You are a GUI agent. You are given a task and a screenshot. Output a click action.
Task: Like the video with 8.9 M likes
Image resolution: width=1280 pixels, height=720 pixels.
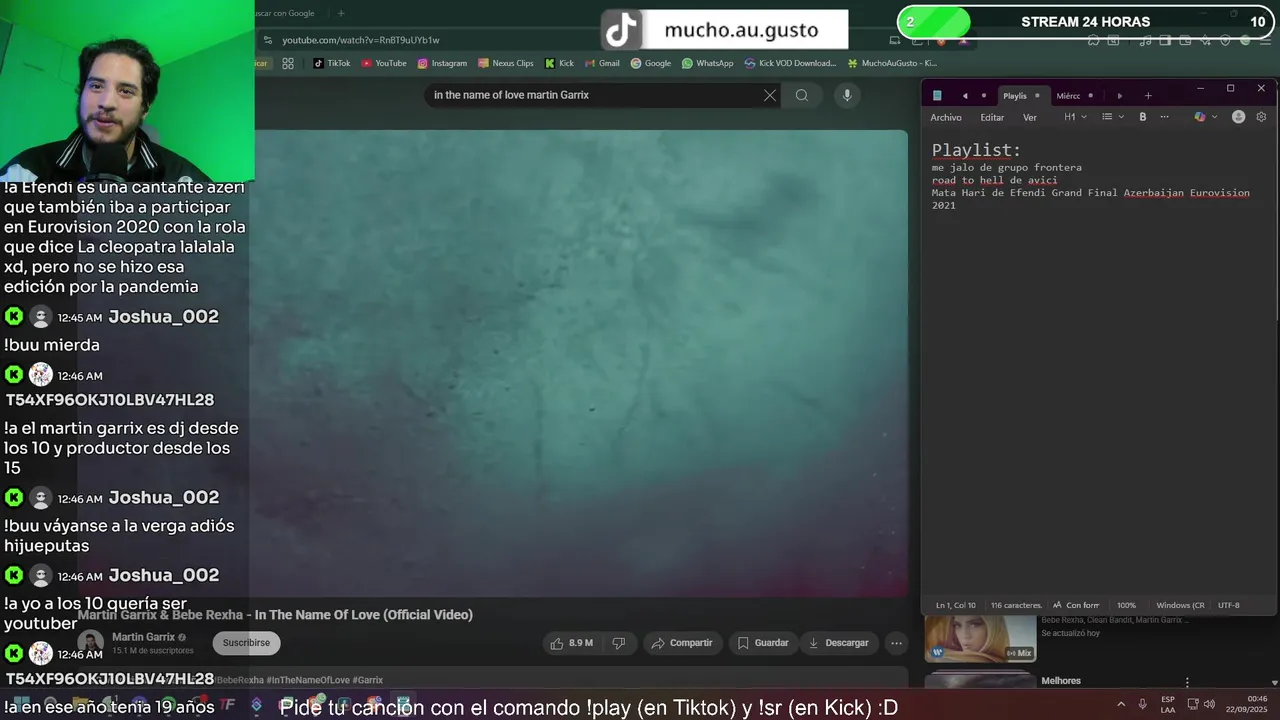[x=571, y=643]
